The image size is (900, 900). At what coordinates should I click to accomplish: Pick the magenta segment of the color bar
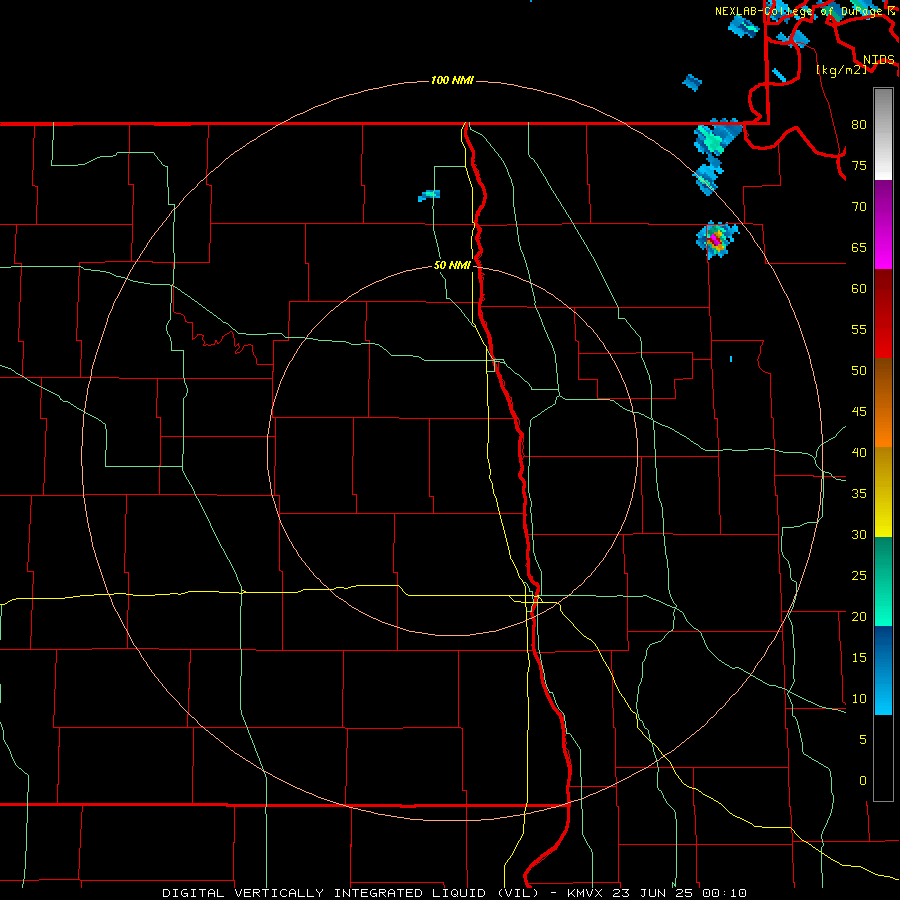point(883,224)
